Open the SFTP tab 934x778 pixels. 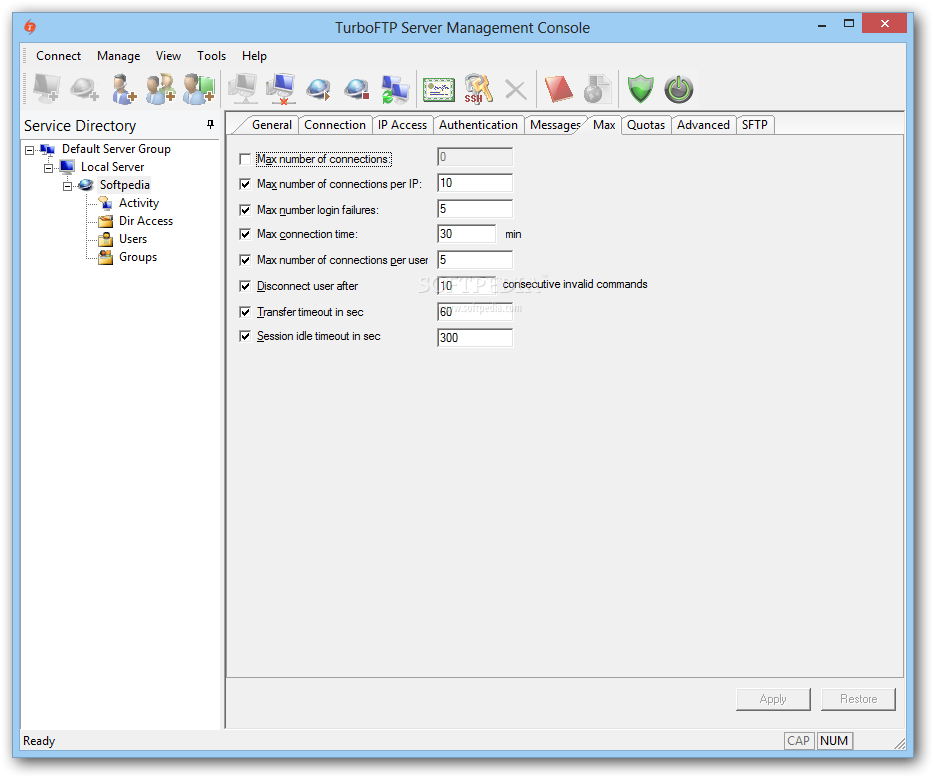point(755,125)
